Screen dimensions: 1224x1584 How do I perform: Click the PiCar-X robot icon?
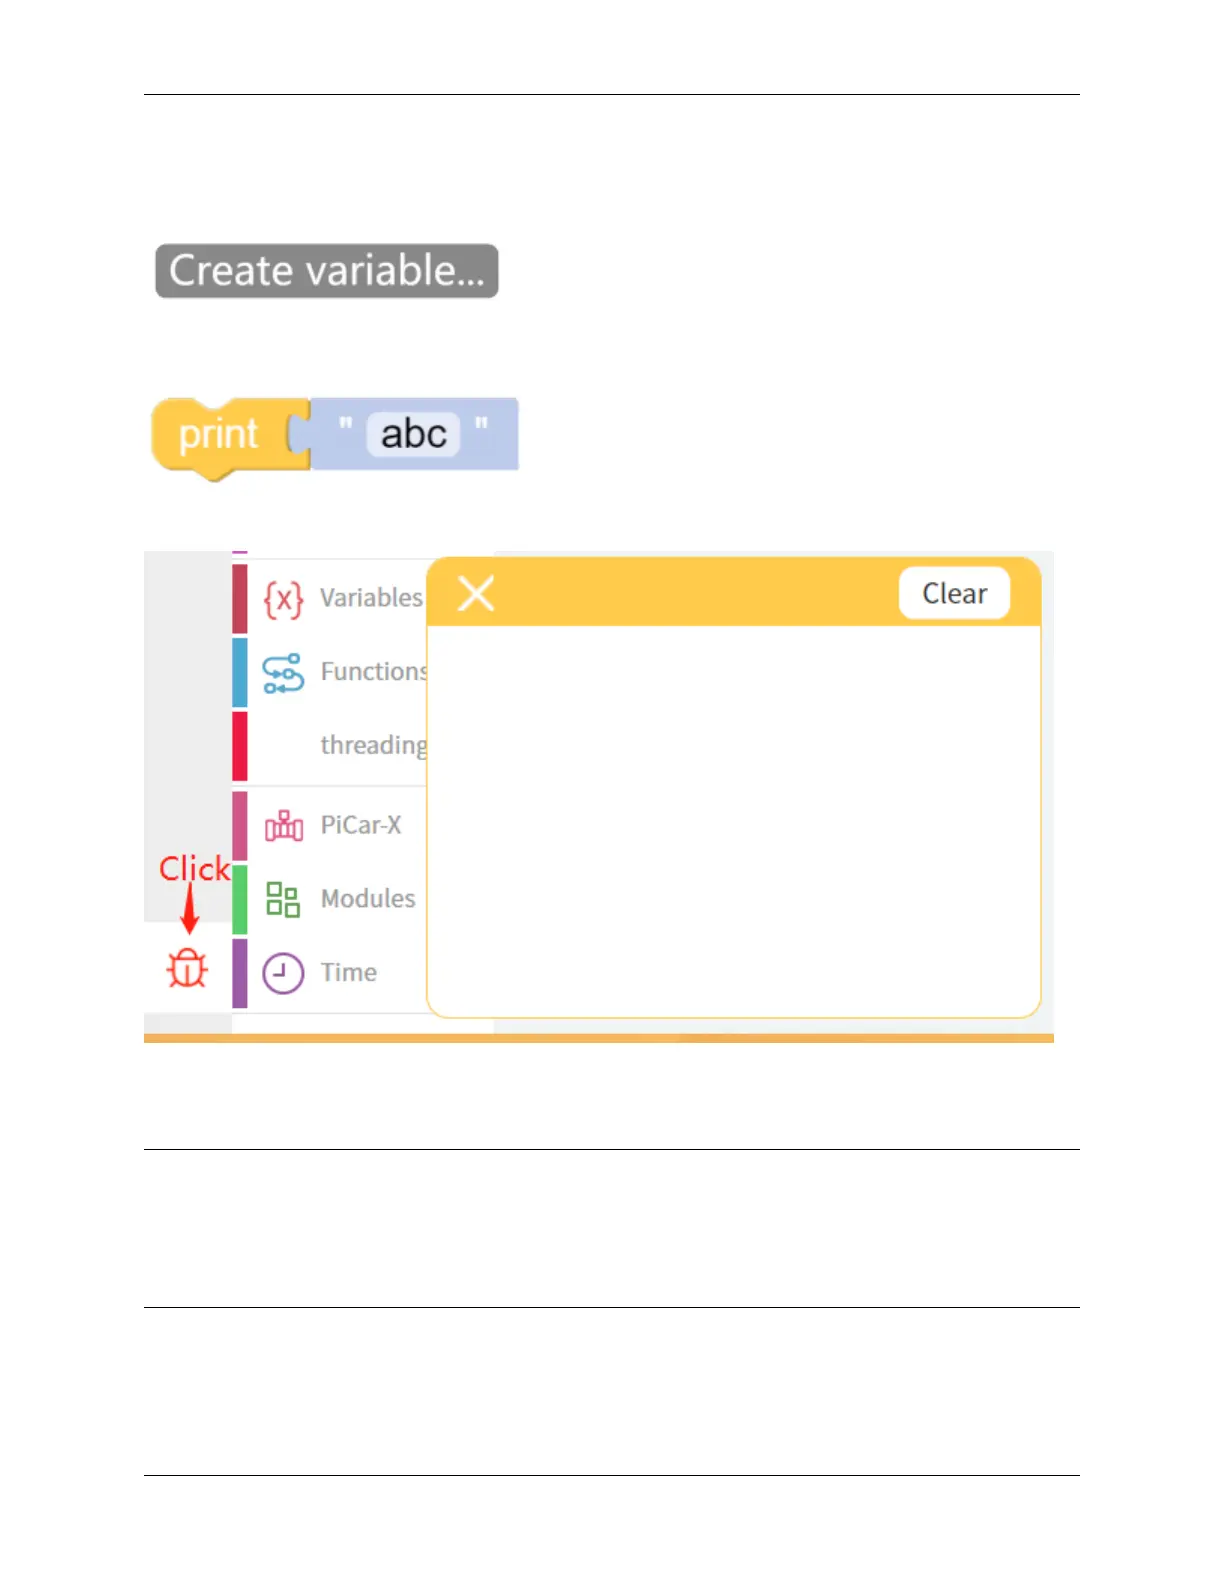click(284, 826)
